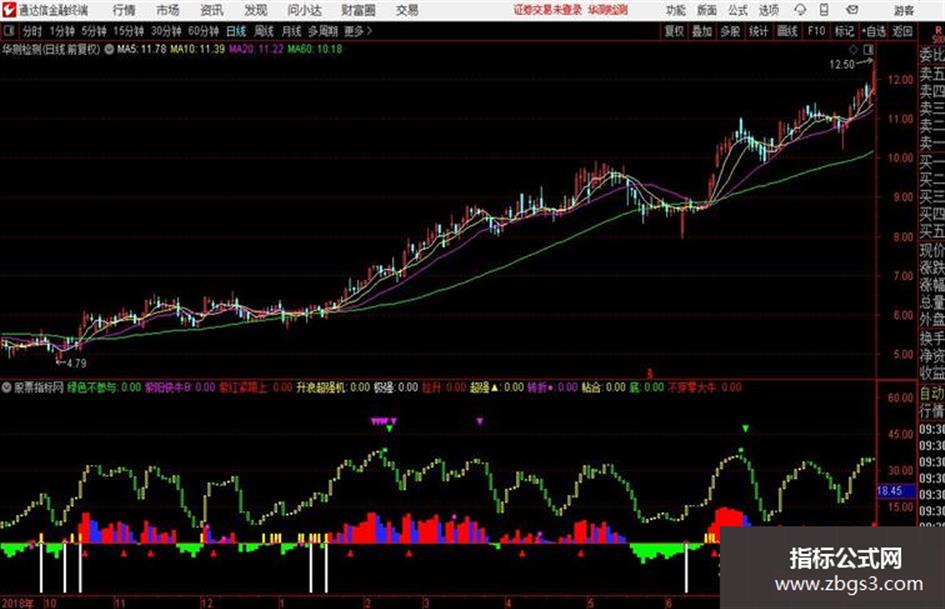Click the 多股 toolbar button

pos(730,31)
